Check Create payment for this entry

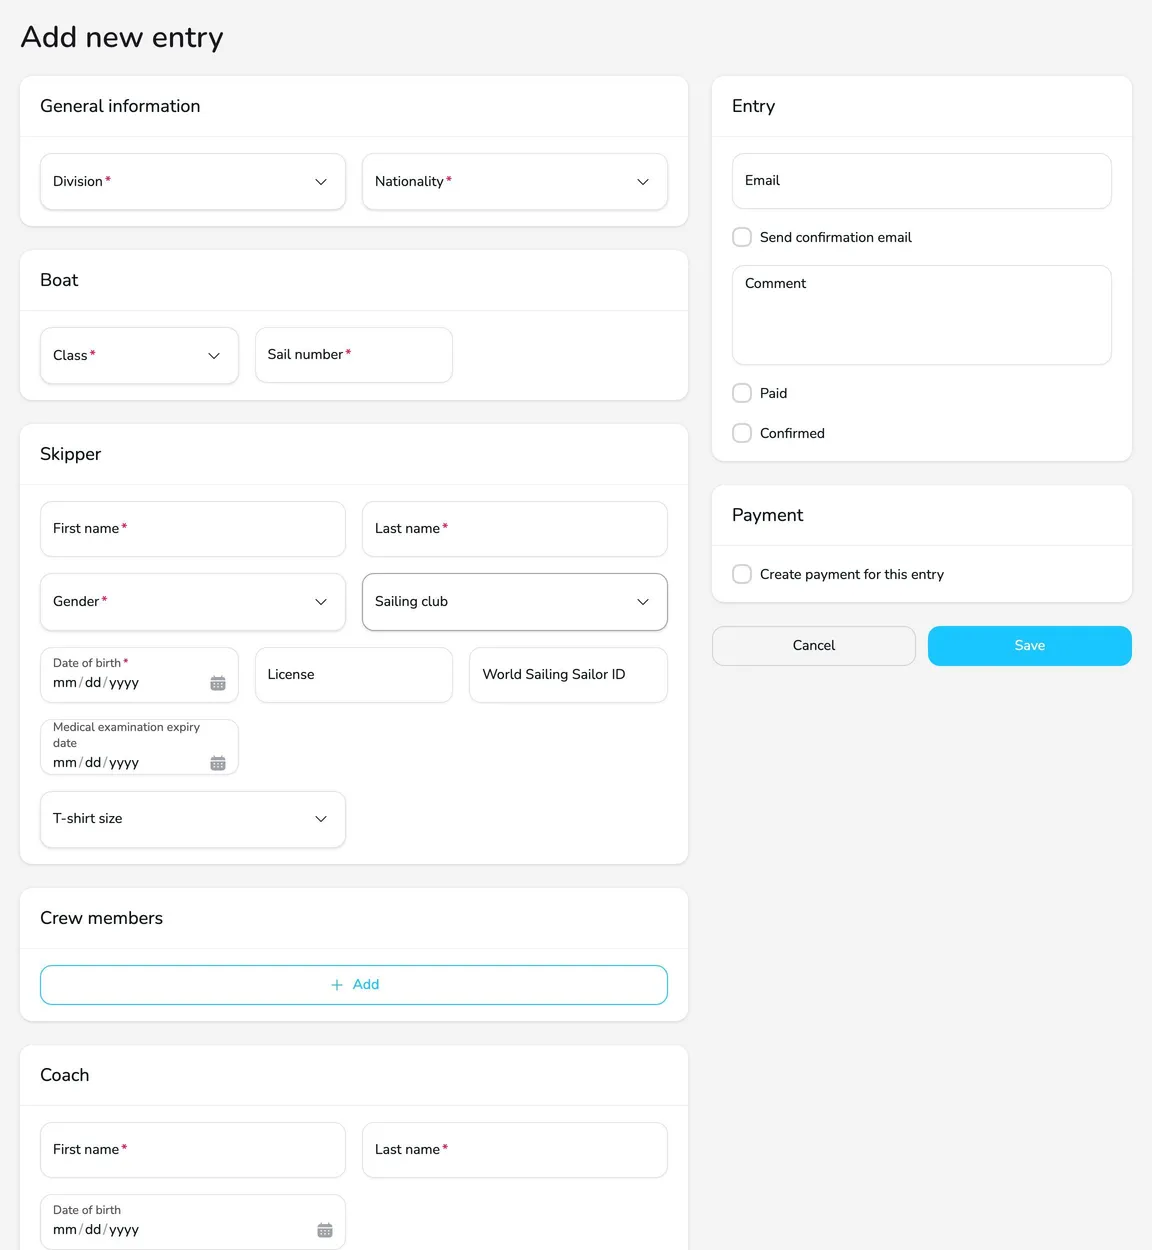coord(742,574)
